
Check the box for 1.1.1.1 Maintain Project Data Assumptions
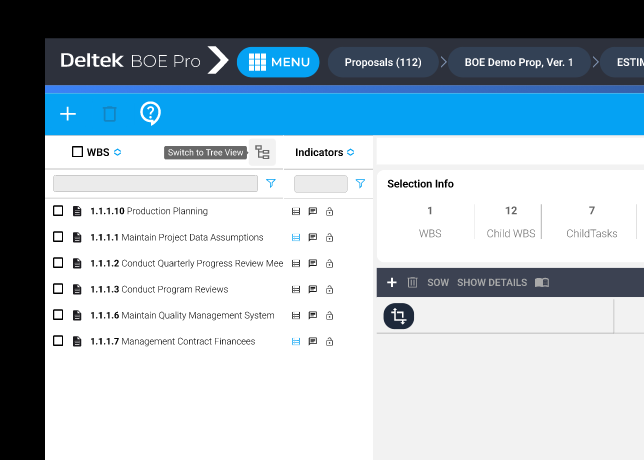point(58,237)
